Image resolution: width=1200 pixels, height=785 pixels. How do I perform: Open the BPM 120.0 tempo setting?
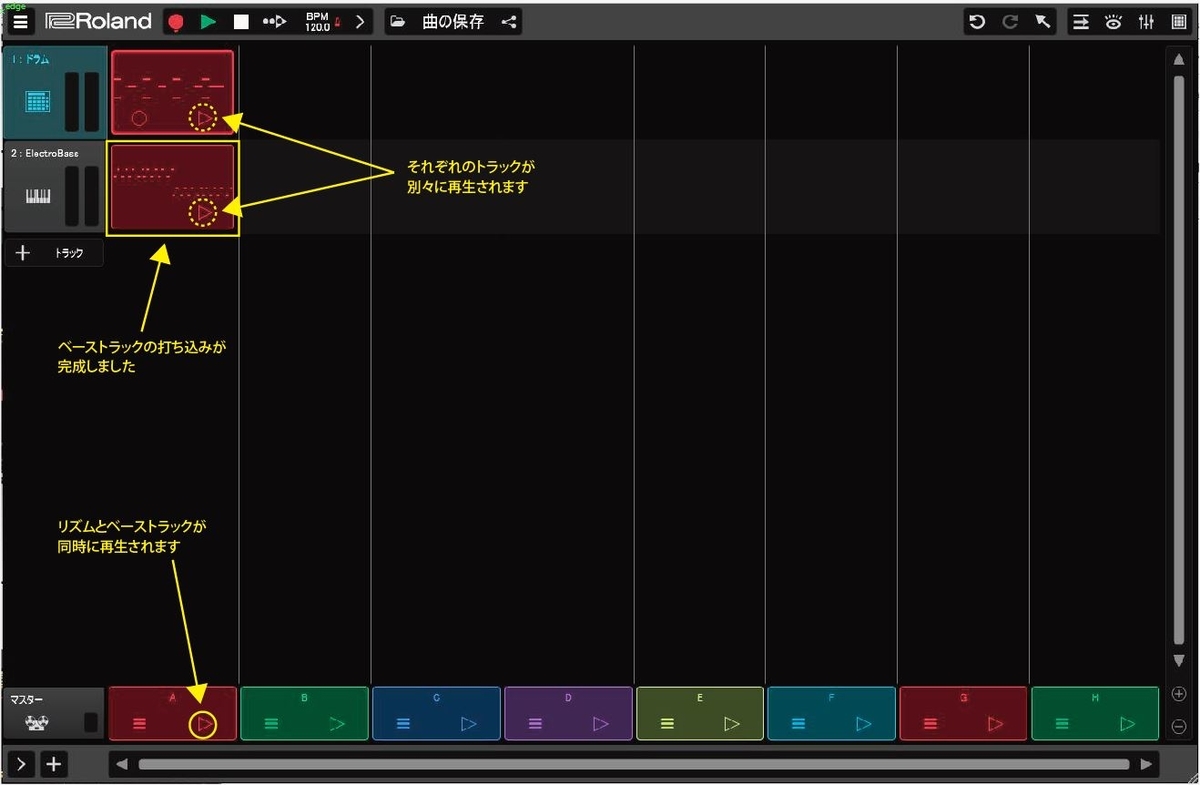pos(317,22)
